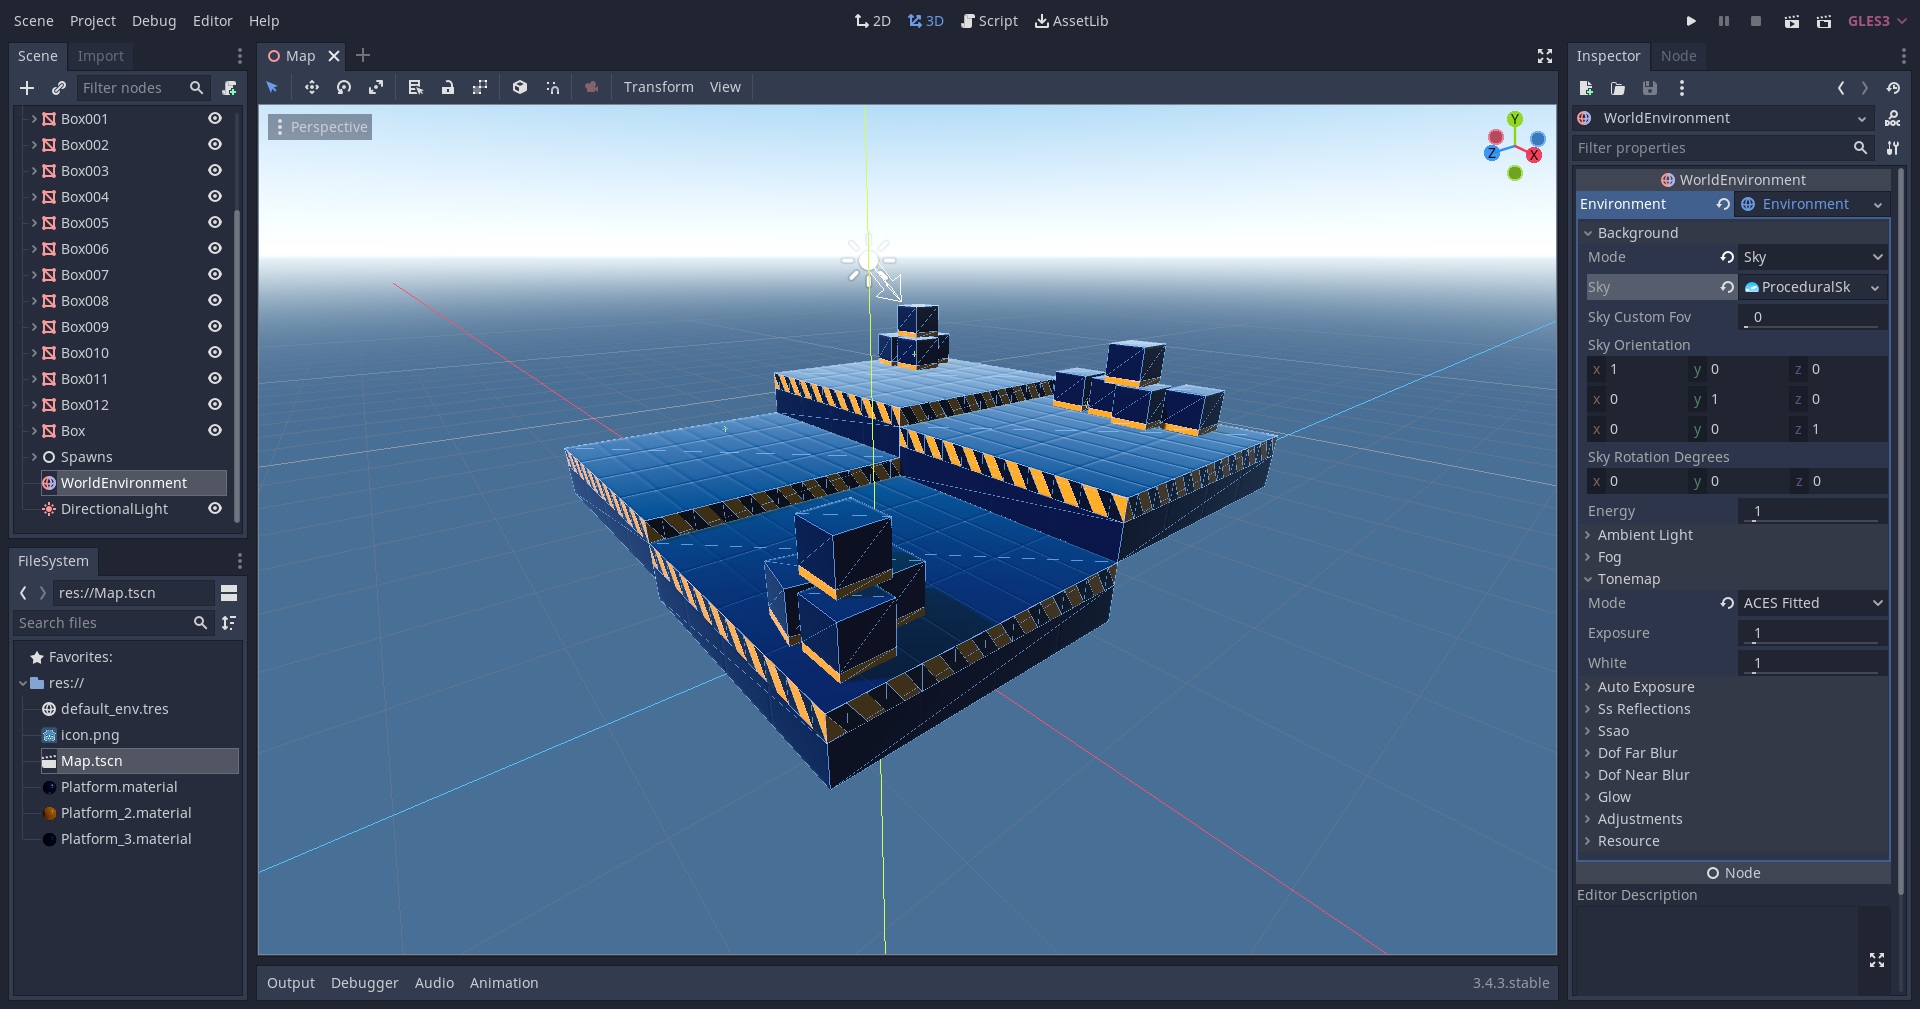The width and height of the screenshot is (1920, 1009).
Task: Hide the Box001 node
Action: coord(215,118)
